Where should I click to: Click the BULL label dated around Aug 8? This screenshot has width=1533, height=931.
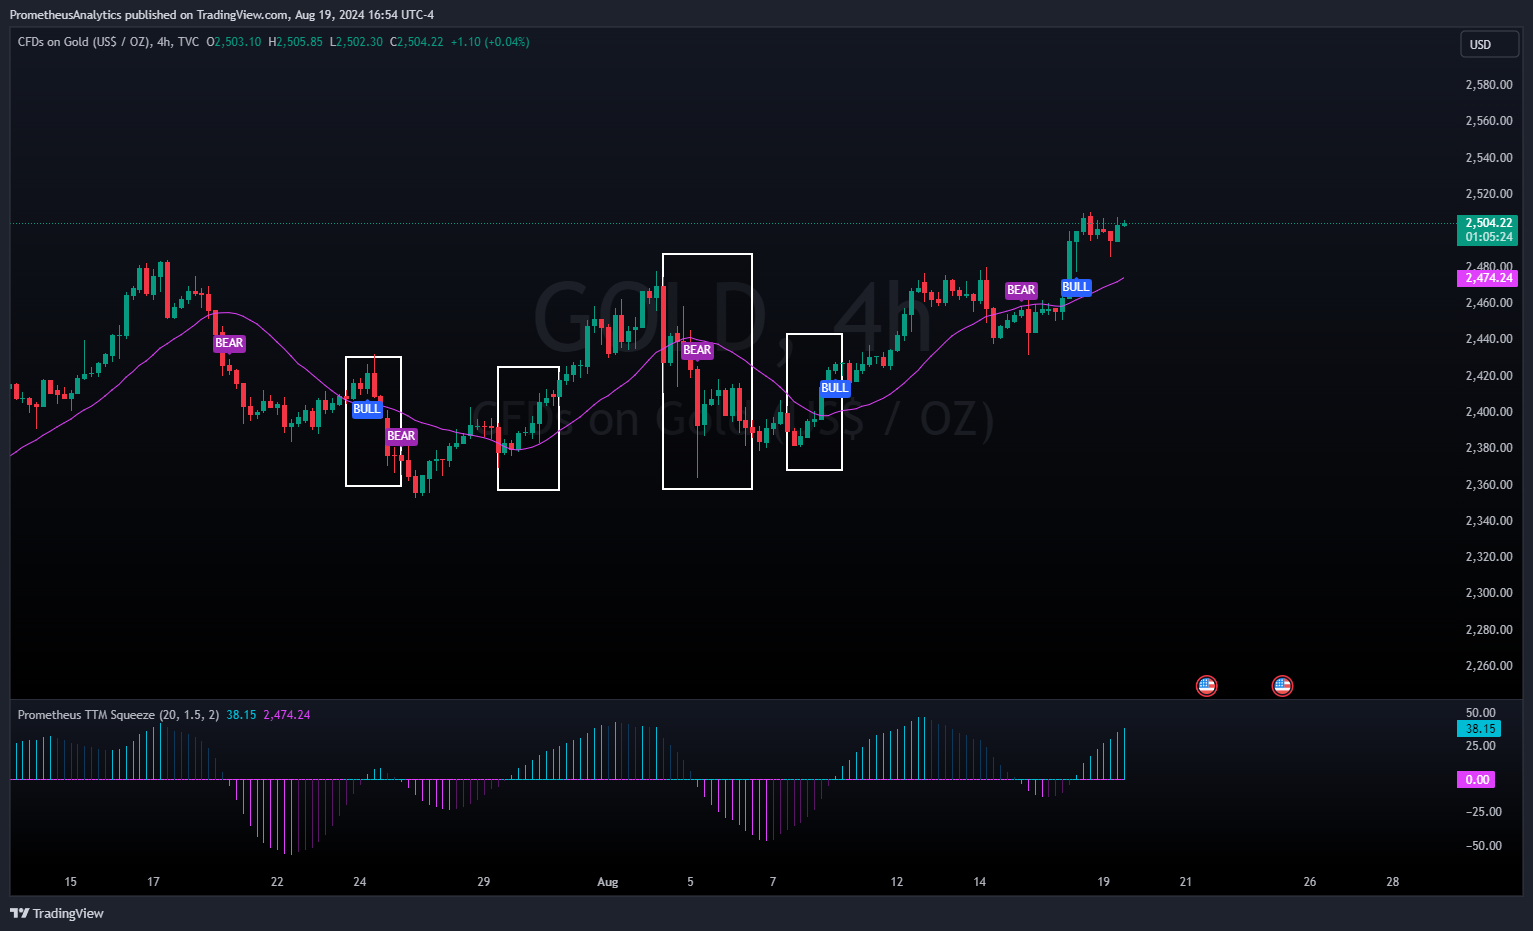pos(835,388)
